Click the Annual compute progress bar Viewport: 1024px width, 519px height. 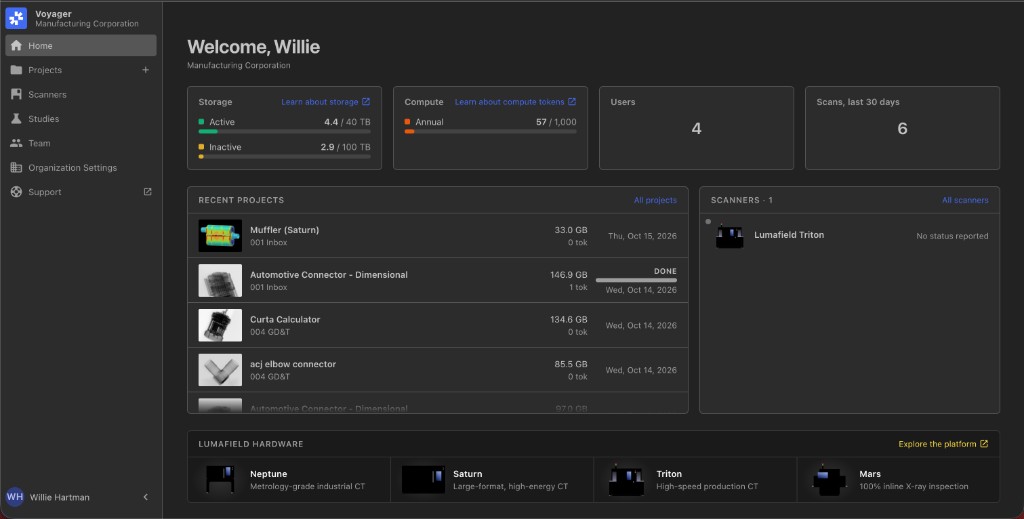point(490,132)
